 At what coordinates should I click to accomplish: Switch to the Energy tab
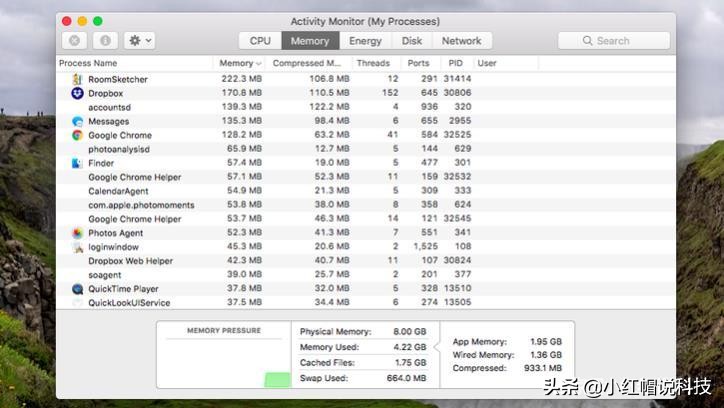(x=365, y=41)
